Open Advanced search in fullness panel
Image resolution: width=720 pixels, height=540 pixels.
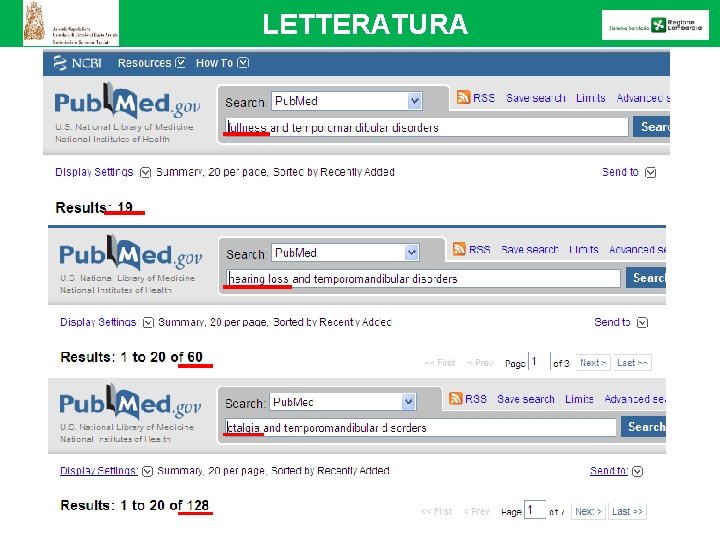point(643,98)
